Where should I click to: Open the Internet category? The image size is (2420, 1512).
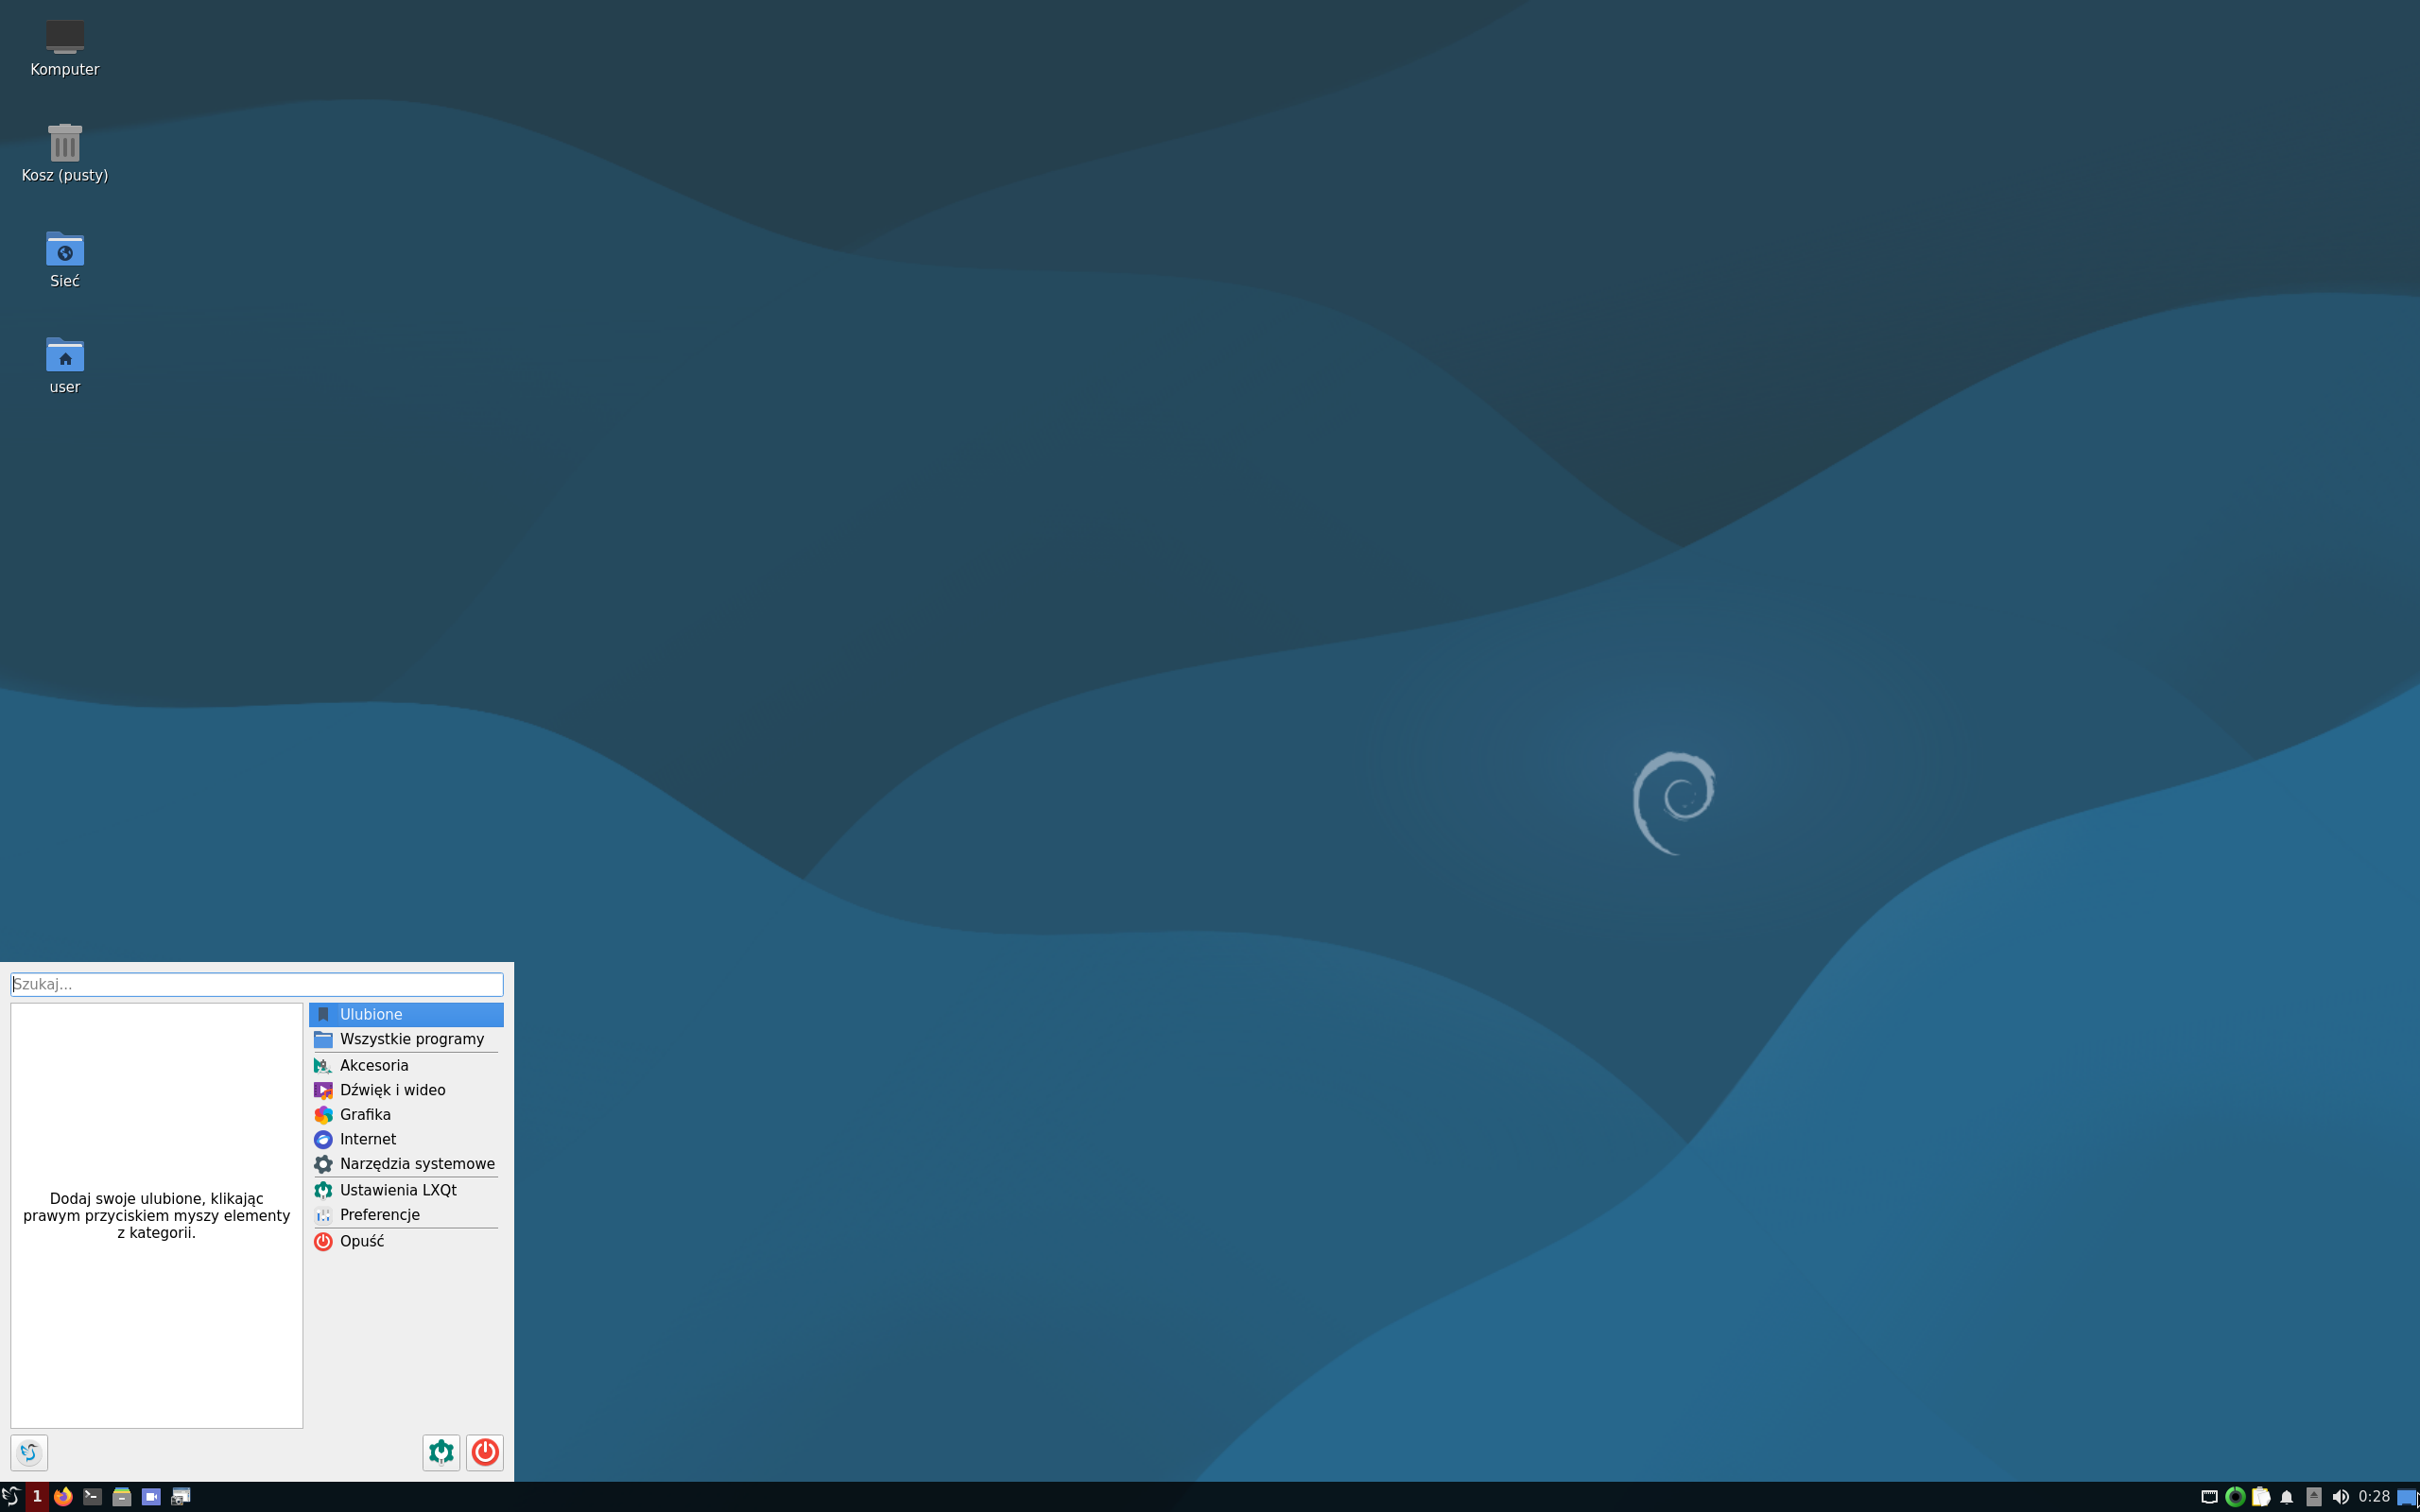pos(406,1139)
